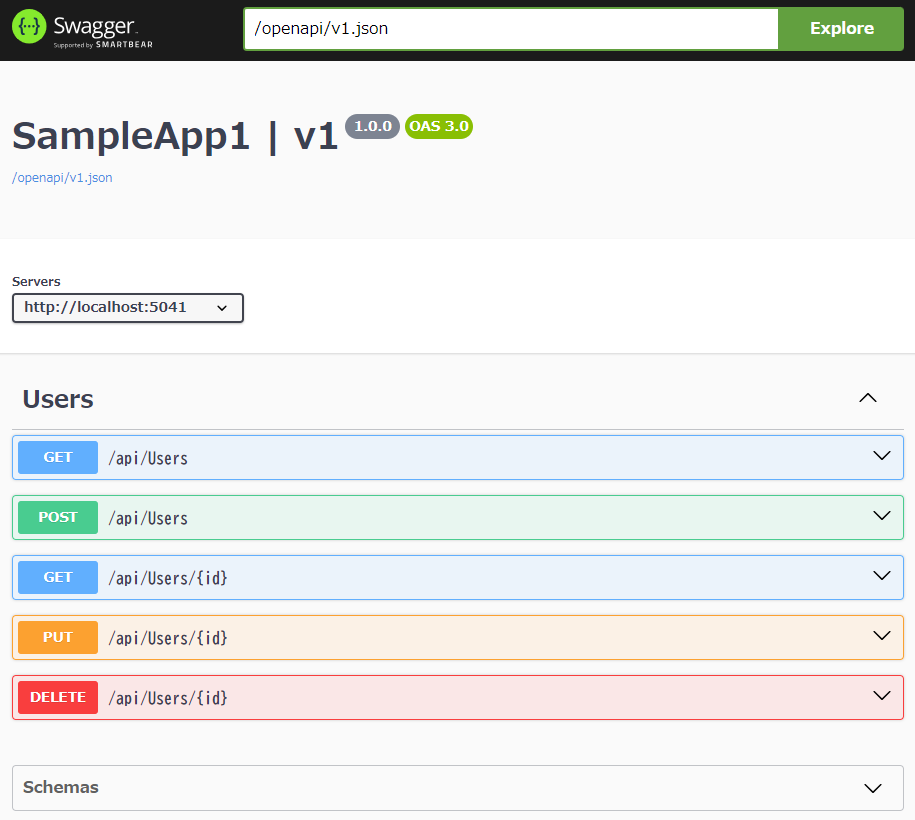Image resolution: width=915 pixels, height=820 pixels.
Task: Click the /api/Users/{id} path in DELETE row
Action: point(168,699)
